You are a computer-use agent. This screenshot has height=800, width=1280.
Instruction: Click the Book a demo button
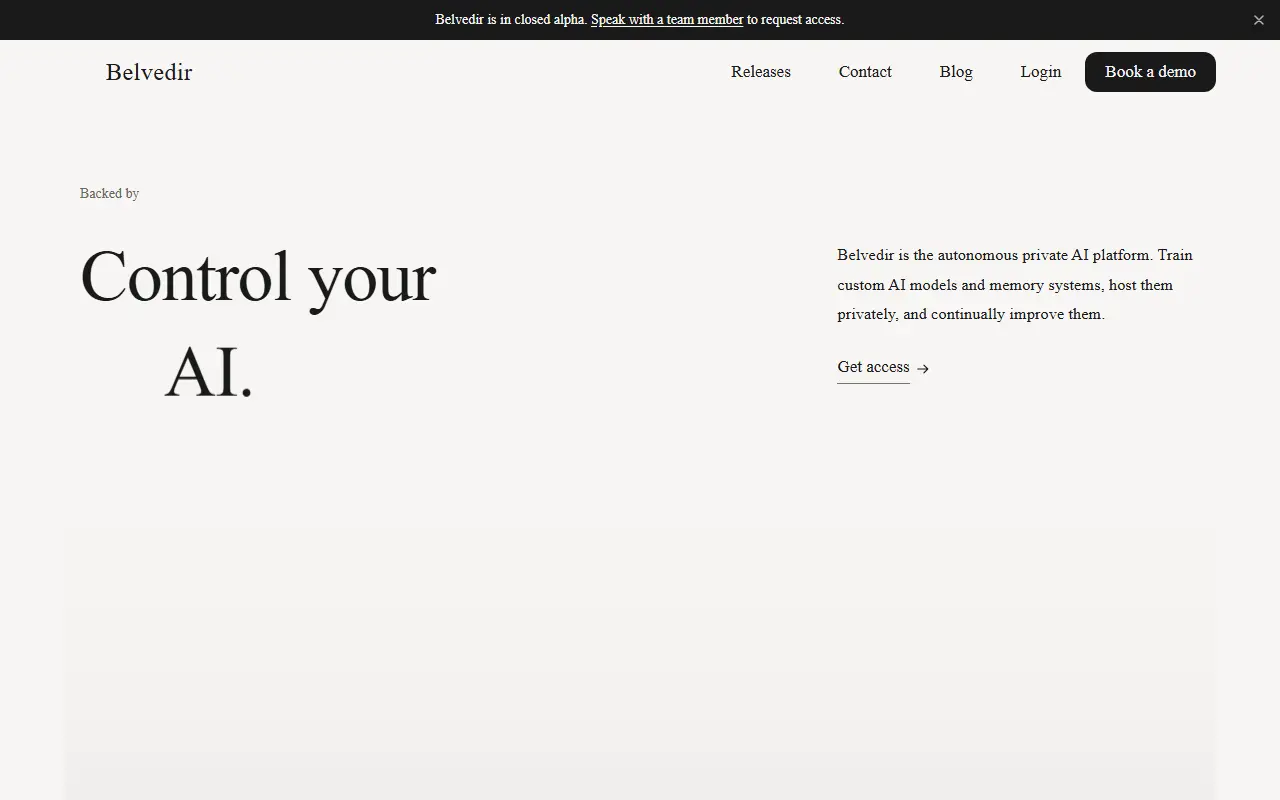[x=1150, y=72]
